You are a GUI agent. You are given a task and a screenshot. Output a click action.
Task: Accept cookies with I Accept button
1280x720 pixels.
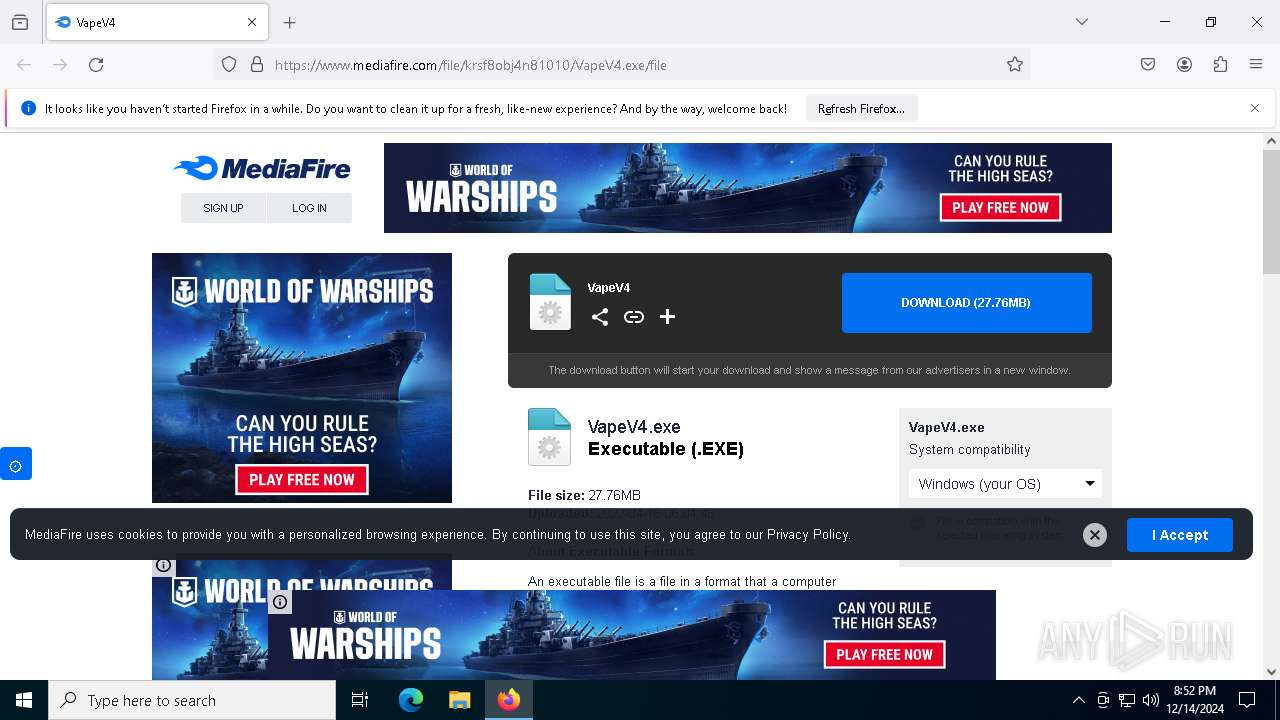[x=1180, y=535]
